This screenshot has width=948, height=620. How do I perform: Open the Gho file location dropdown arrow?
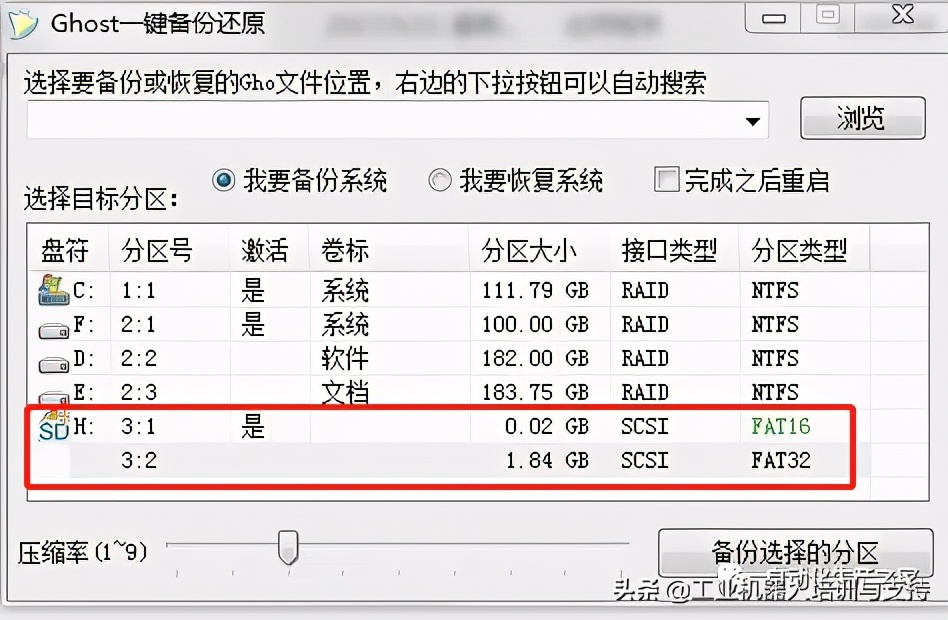753,119
